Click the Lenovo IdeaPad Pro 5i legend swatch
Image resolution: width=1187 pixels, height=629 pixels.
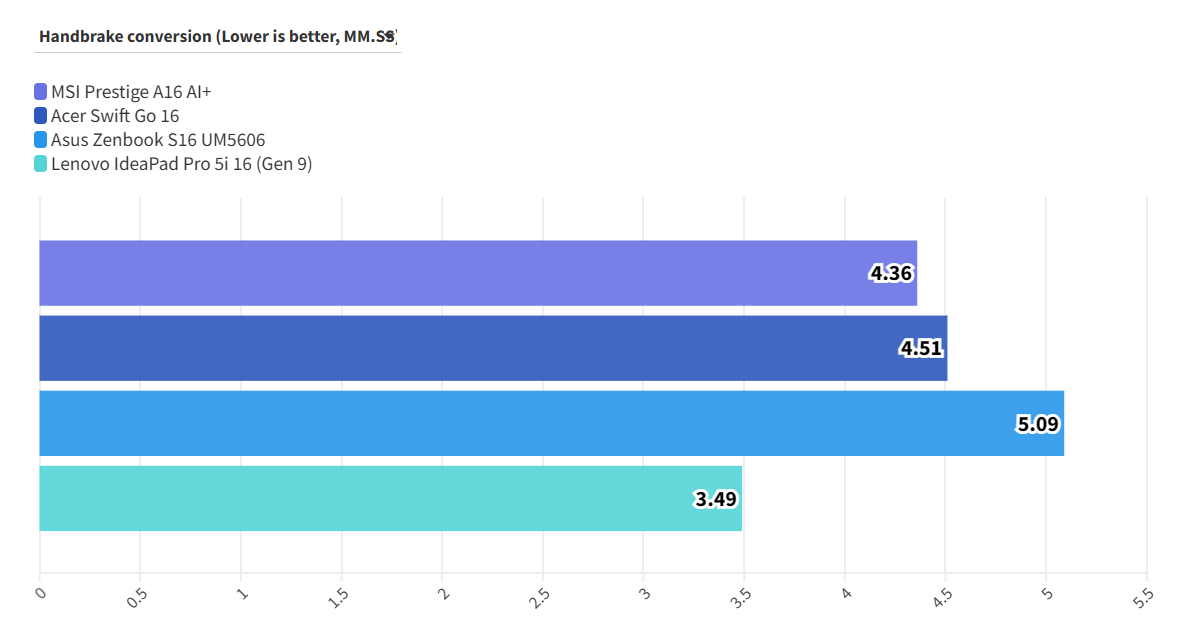tap(41, 164)
